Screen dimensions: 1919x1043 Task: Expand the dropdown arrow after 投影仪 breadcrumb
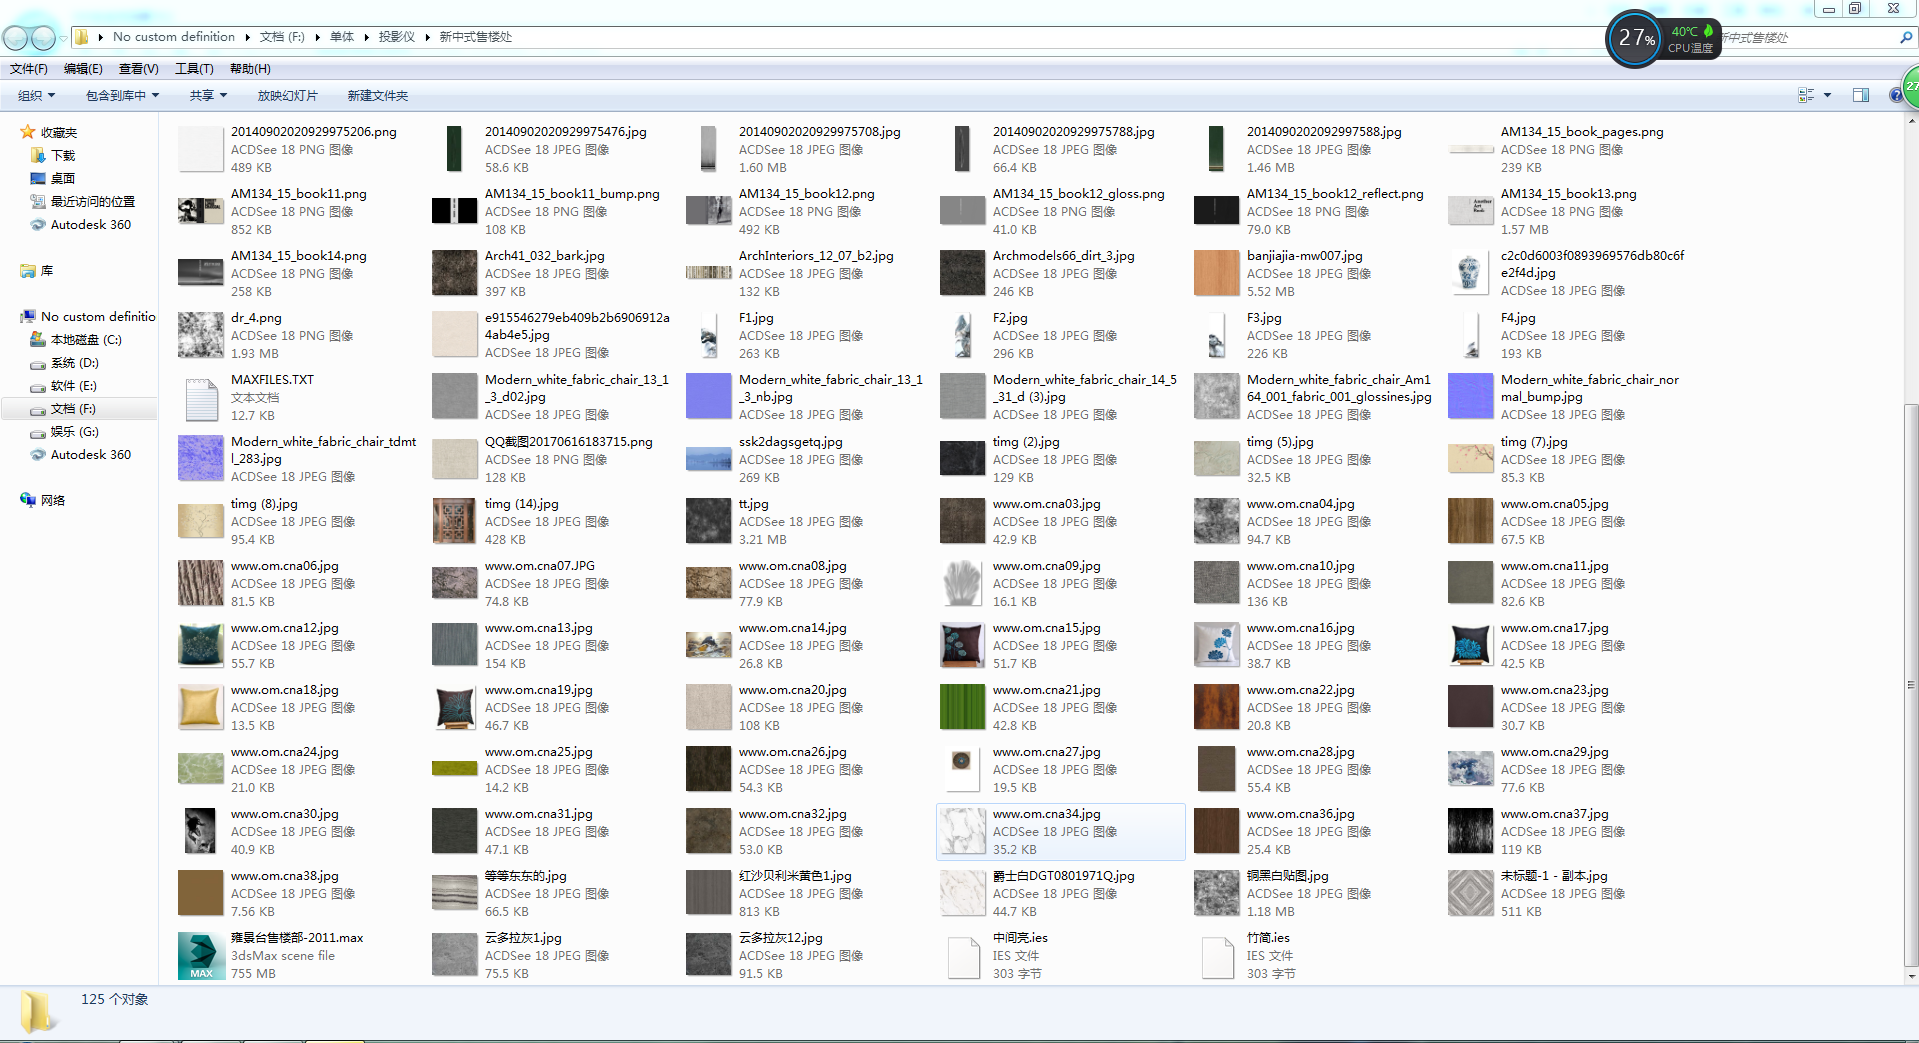coord(427,37)
